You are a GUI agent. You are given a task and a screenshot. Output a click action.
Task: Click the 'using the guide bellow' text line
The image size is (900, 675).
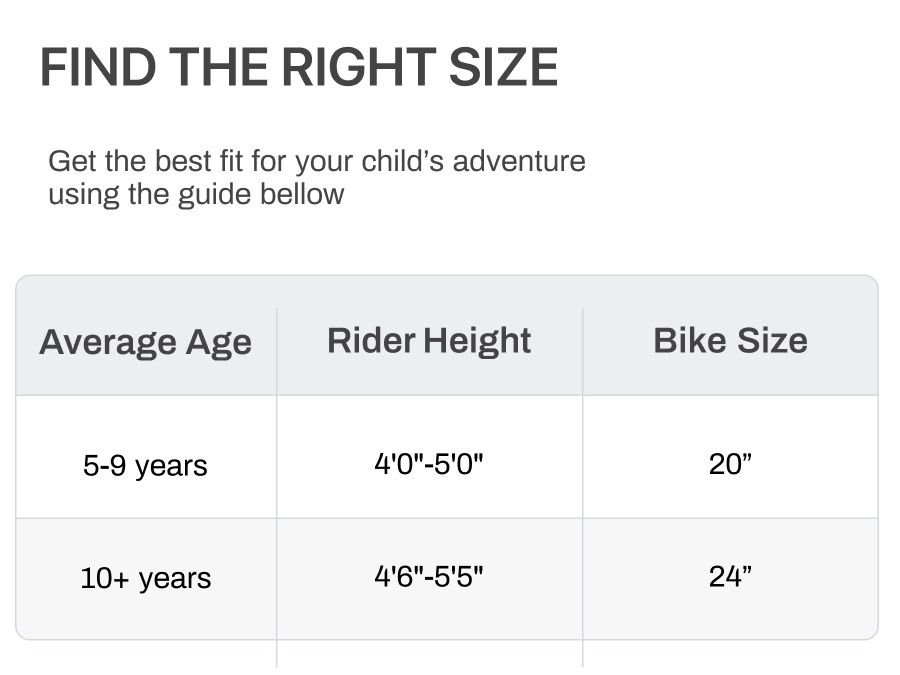(x=196, y=193)
